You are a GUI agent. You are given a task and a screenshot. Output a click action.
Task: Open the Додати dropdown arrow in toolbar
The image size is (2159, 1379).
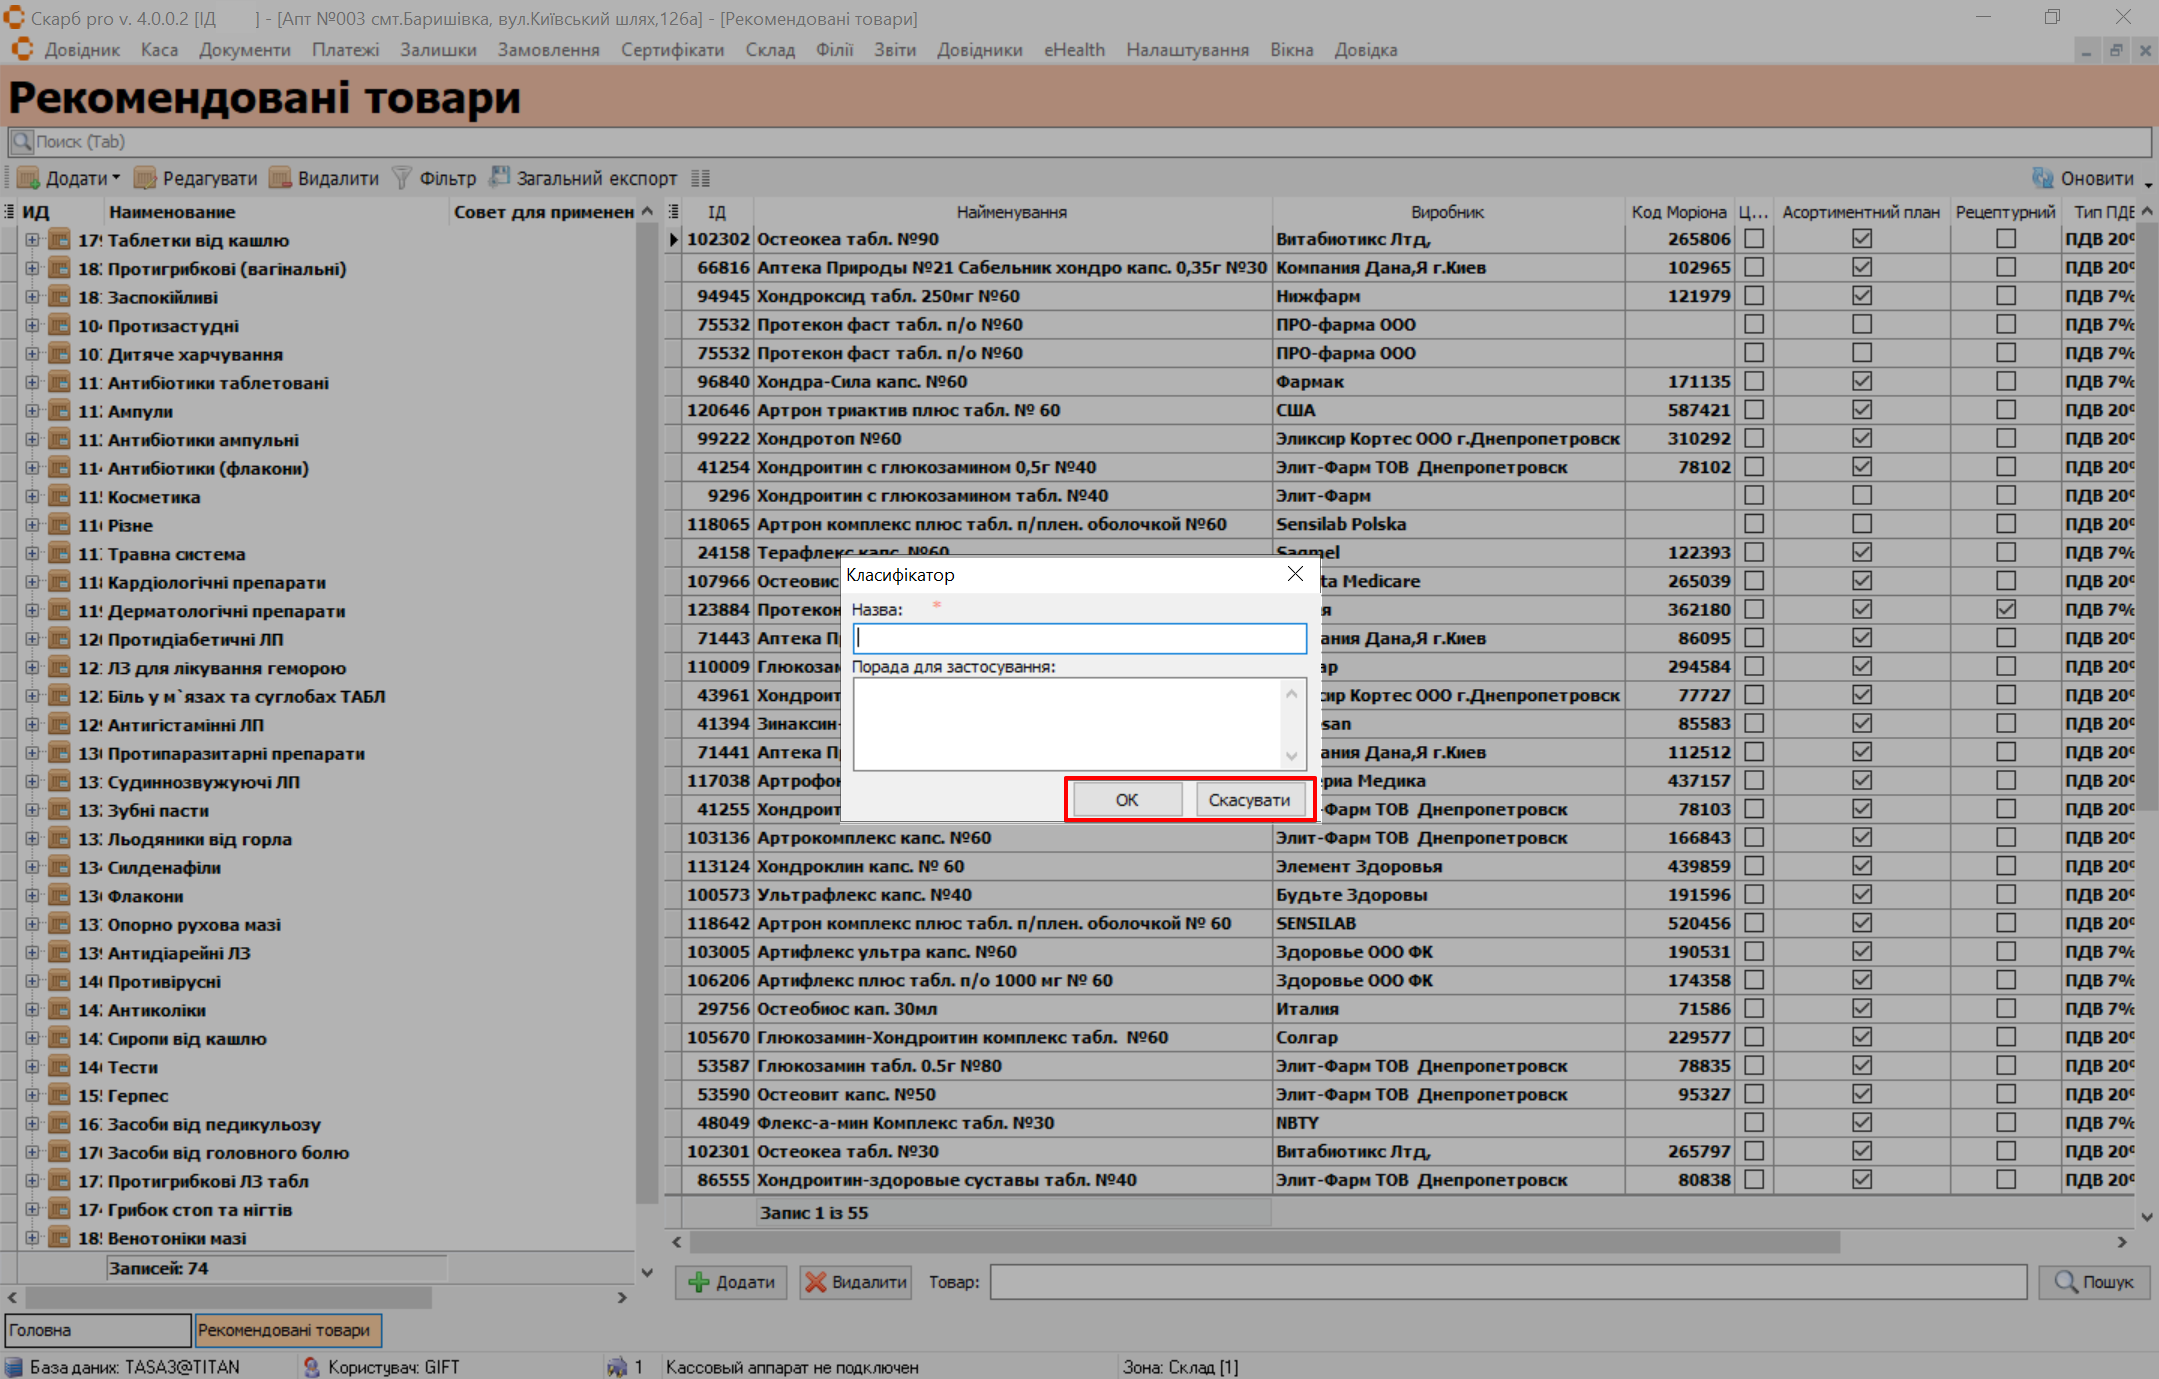(x=116, y=178)
